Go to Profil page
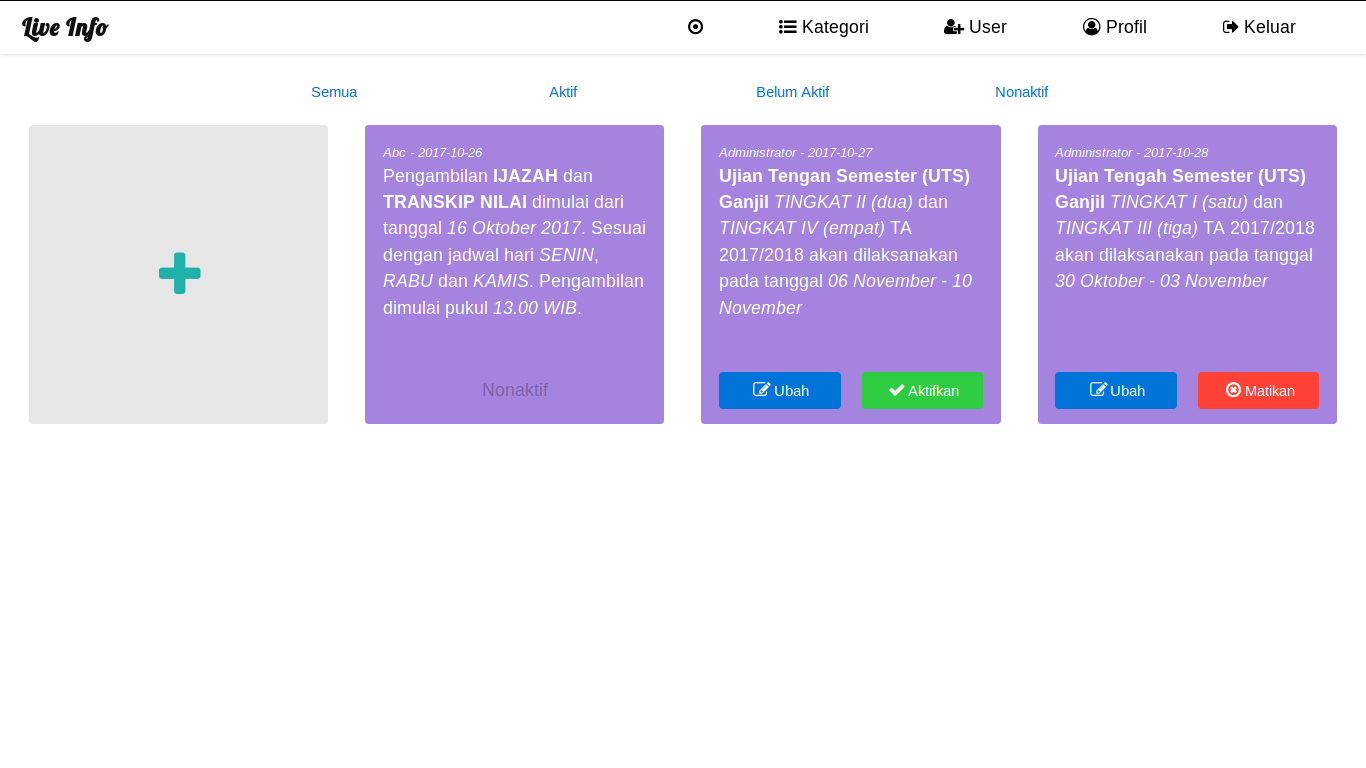The height and width of the screenshot is (768, 1366). pos(1115,27)
